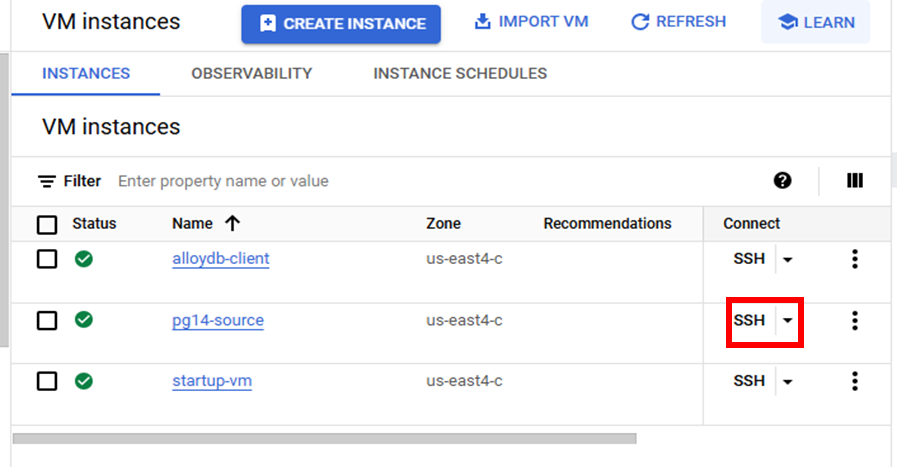
Task: Click the Create Instance button
Action: click(x=341, y=24)
